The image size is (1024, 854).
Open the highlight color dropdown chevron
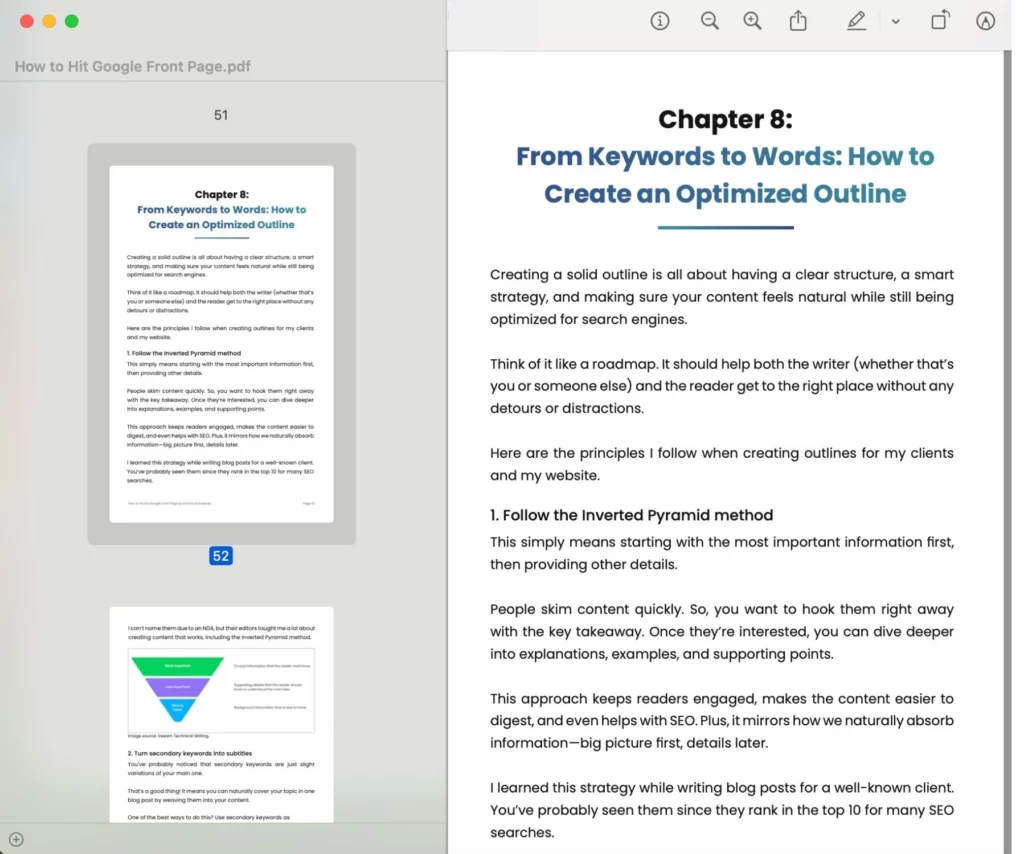click(896, 21)
